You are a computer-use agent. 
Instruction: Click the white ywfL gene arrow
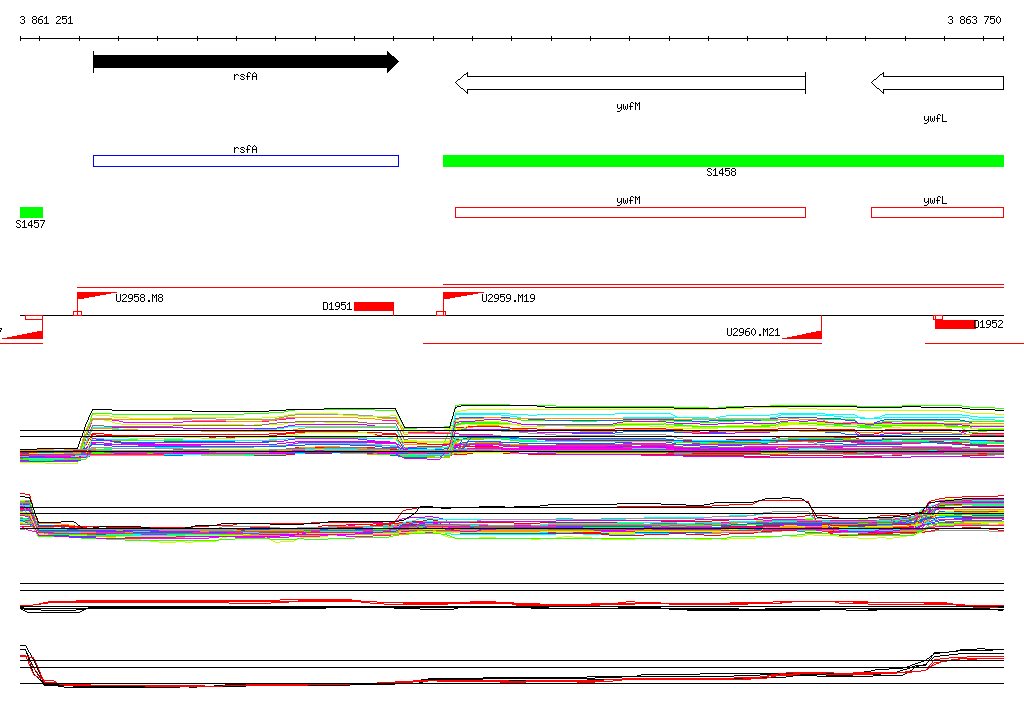click(x=937, y=83)
